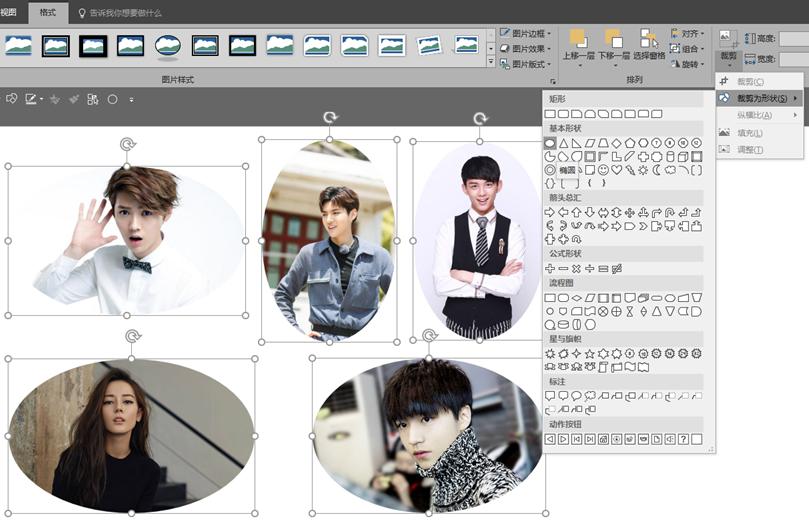Select the first picture style thumbnail
Image resolution: width=809 pixels, height=526 pixels.
19,45
